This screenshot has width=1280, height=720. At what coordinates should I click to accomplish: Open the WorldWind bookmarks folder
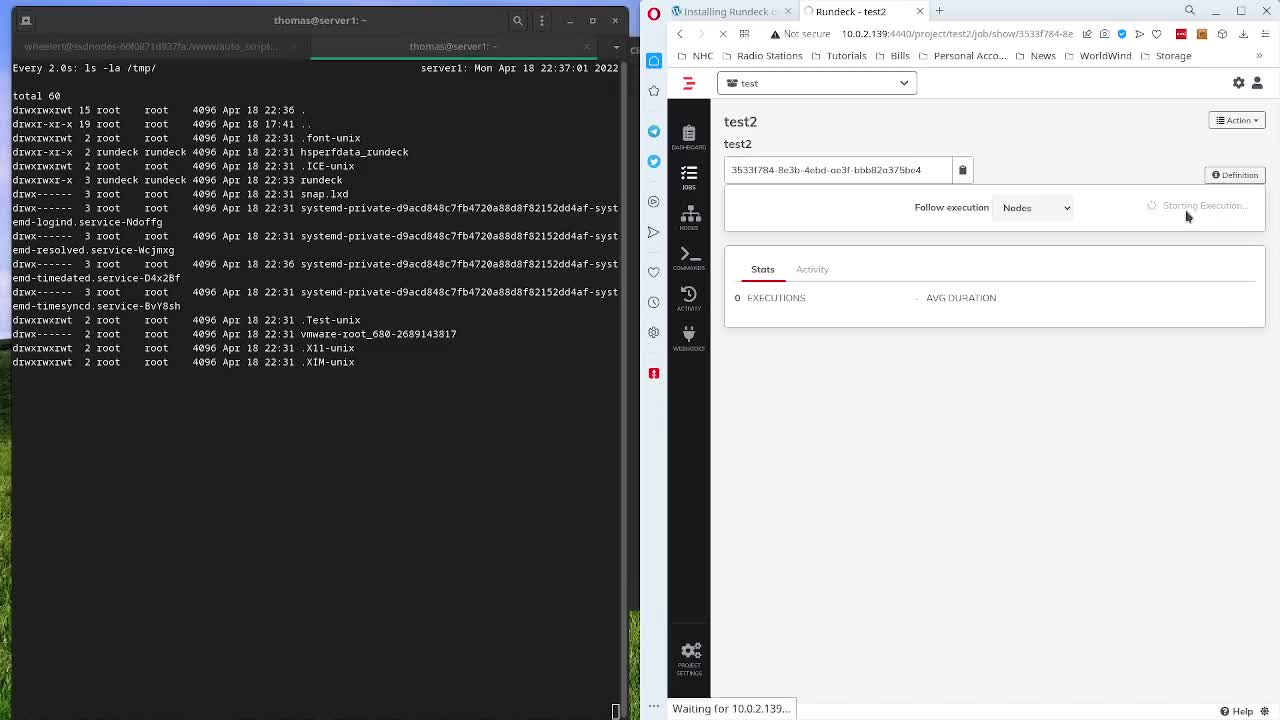coord(1098,56)
